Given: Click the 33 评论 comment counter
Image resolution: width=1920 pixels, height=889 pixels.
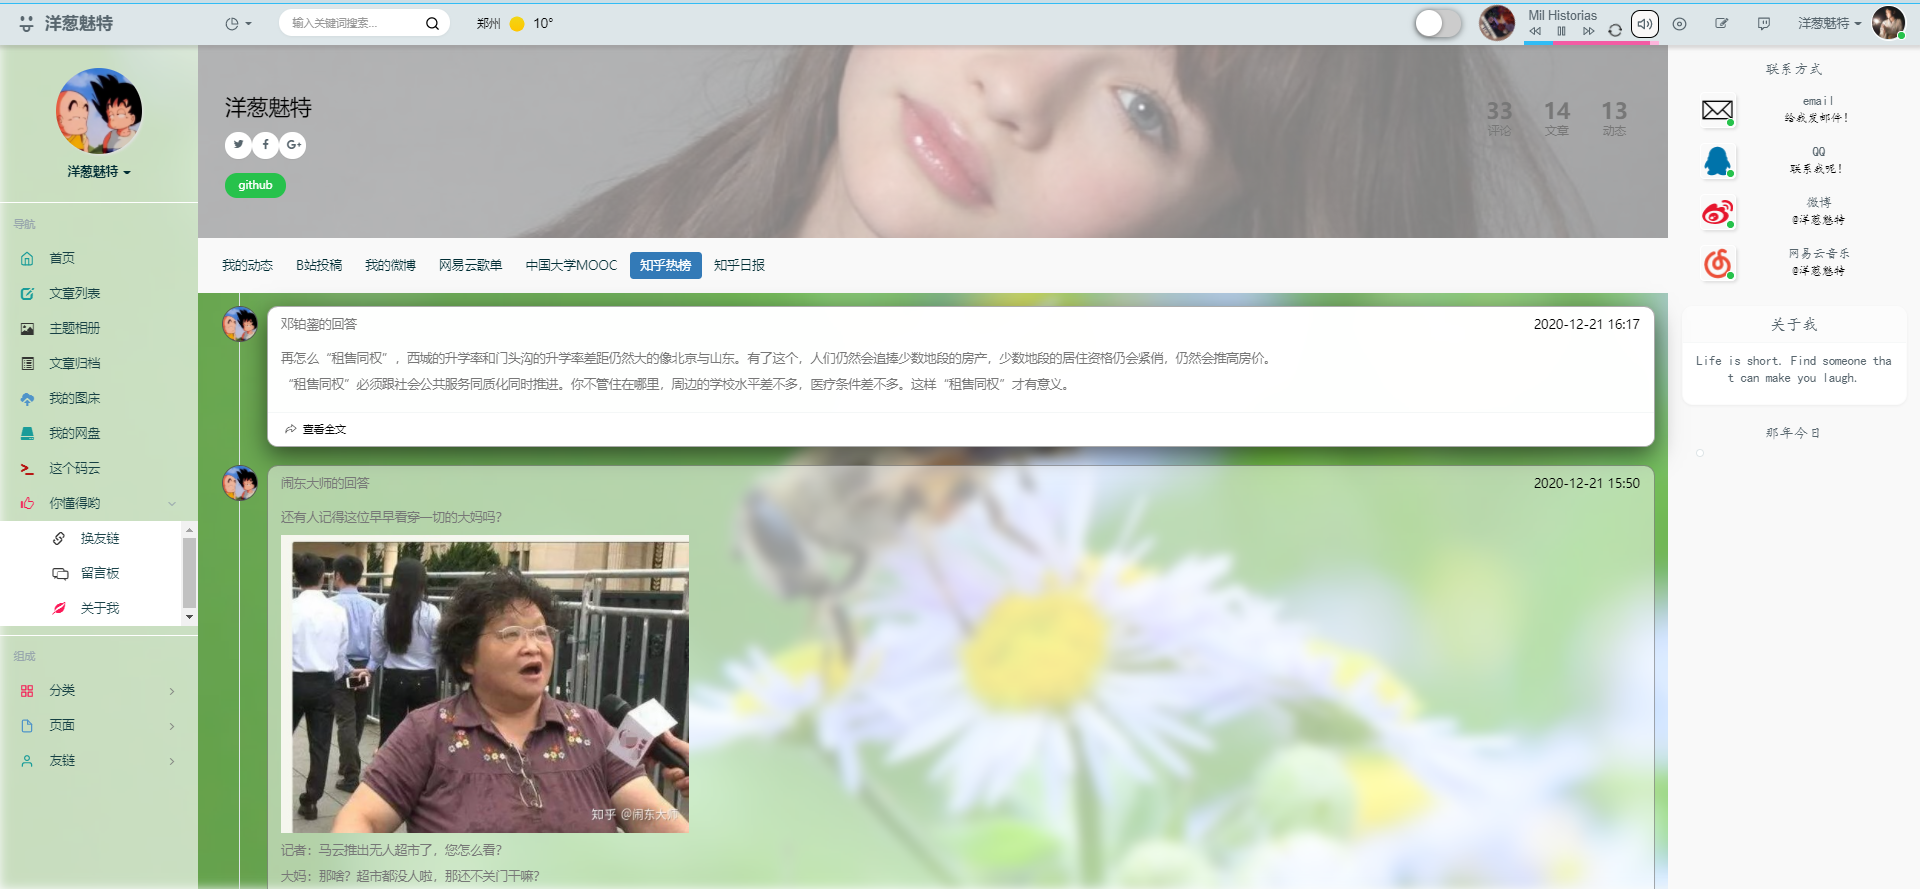Looking at the screenshot, I should pyautogui.click(x=1499, y=117).
